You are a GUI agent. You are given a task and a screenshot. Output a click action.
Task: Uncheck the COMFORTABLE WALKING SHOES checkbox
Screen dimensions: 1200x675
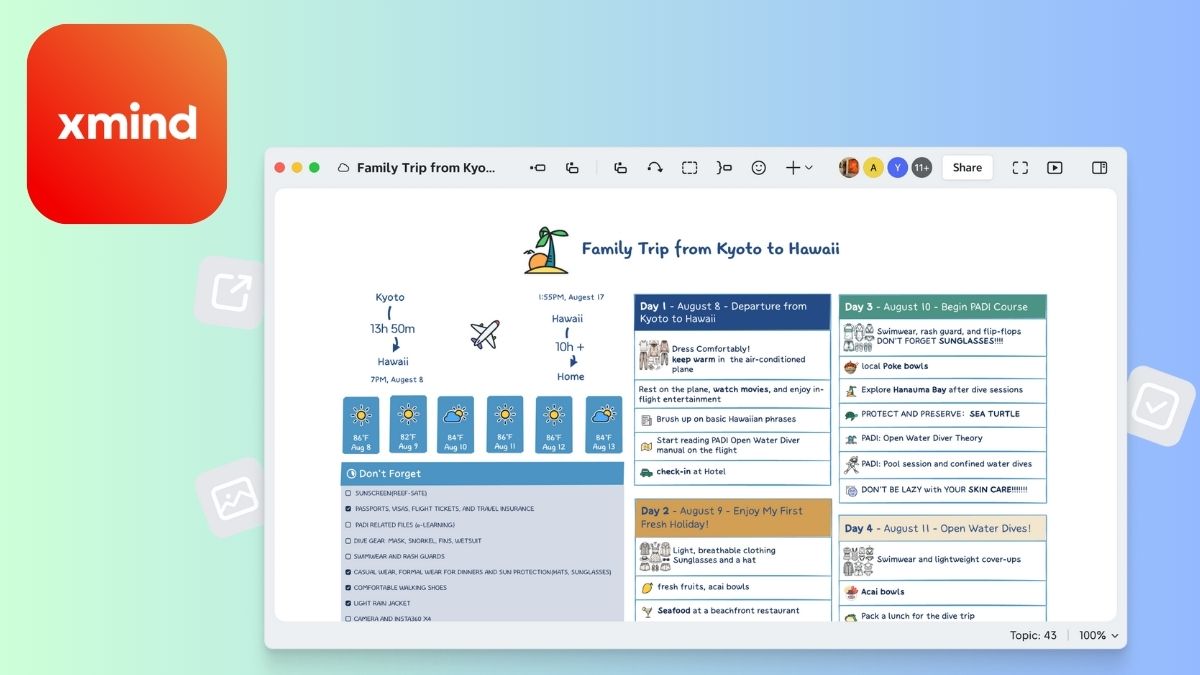(347, 588)
